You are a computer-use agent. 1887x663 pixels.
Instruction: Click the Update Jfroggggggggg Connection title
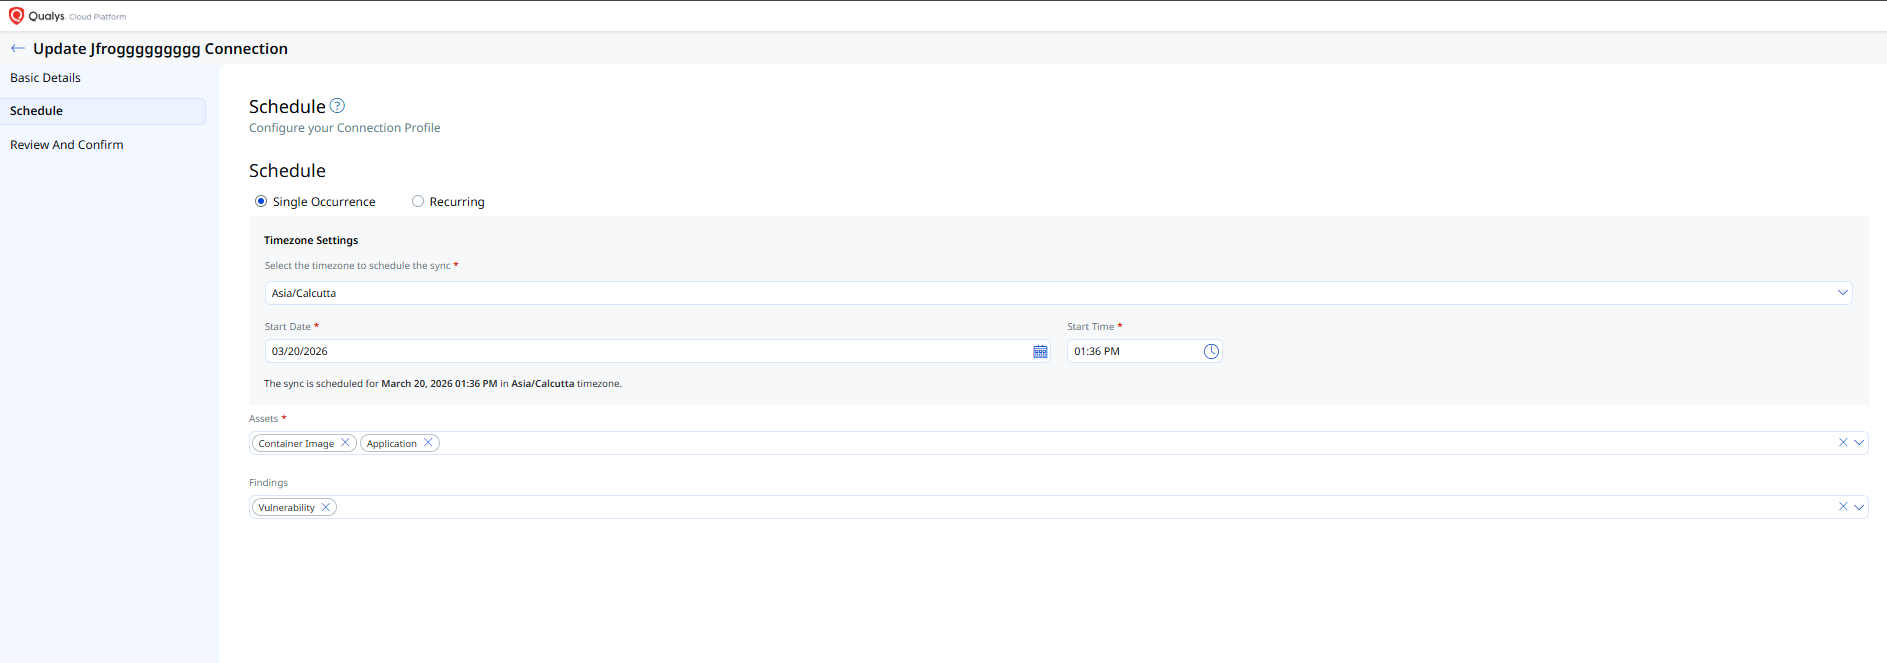(160, 48)
